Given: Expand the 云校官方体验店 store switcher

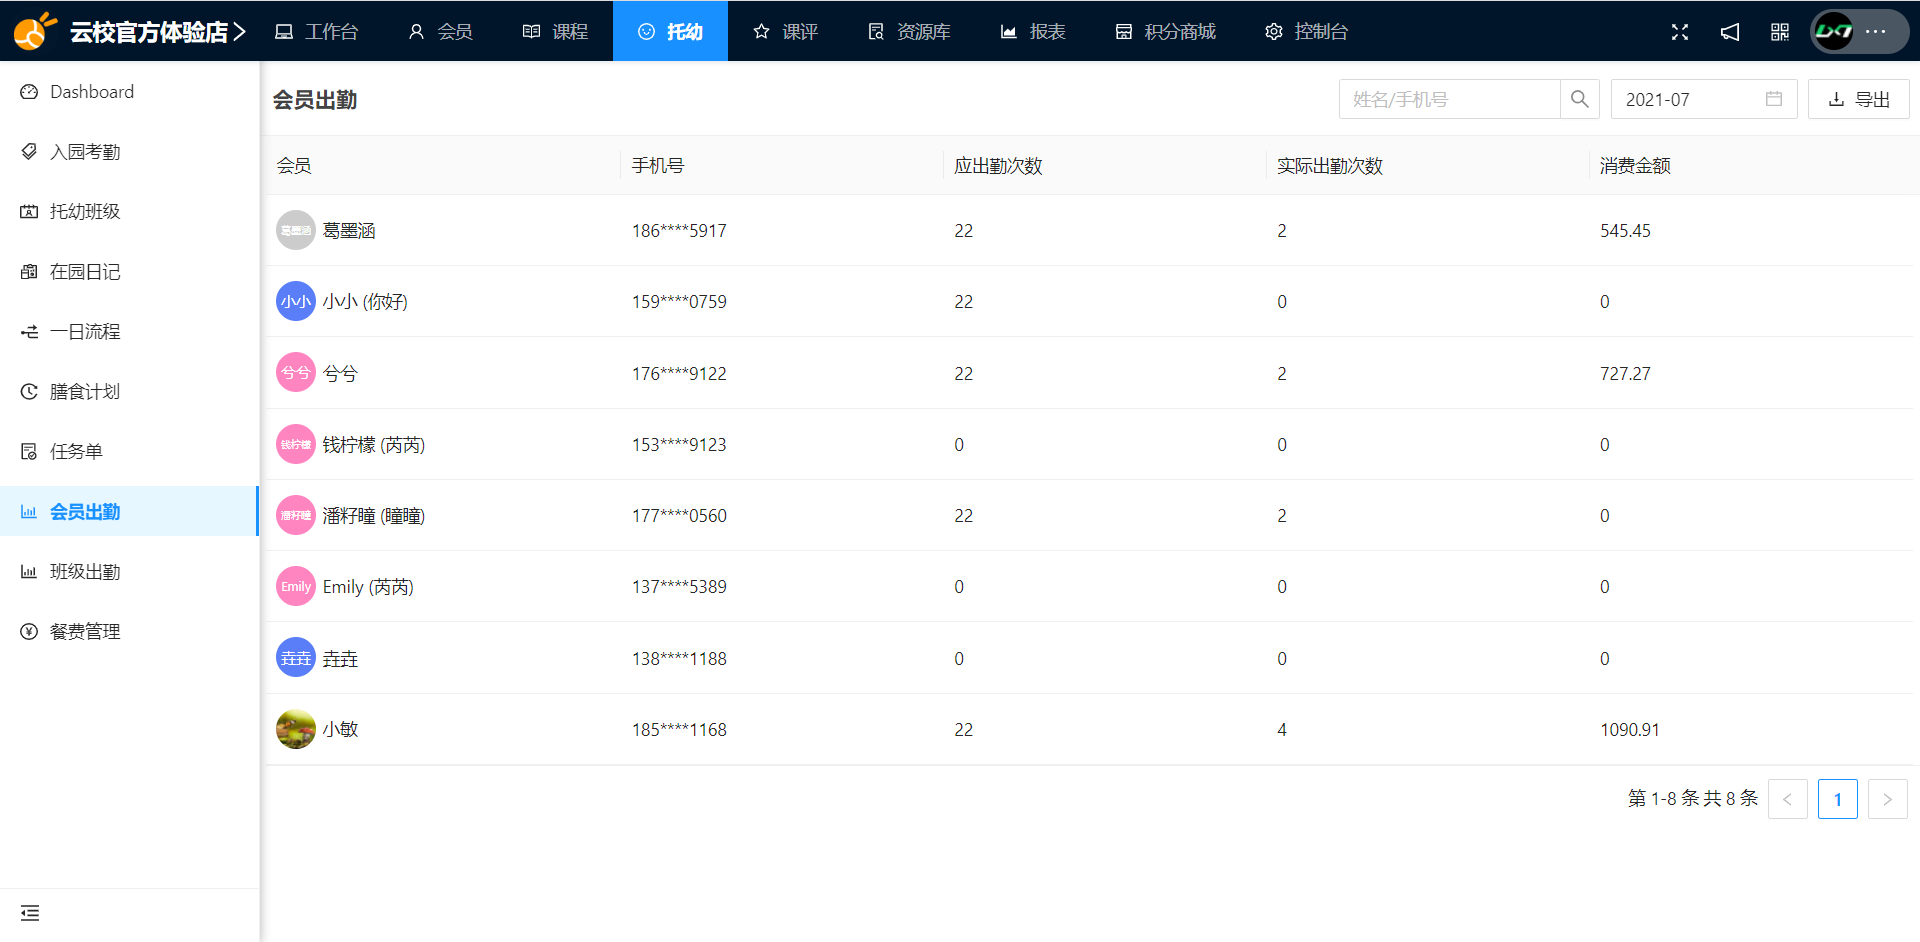Looking at the screenshot, I should (x=158, y=32).
